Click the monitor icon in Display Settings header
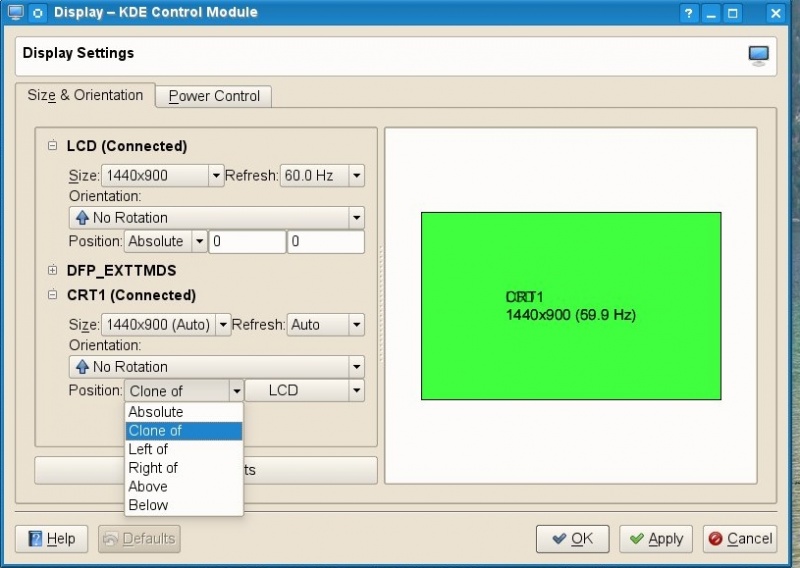 pos(759,55)
